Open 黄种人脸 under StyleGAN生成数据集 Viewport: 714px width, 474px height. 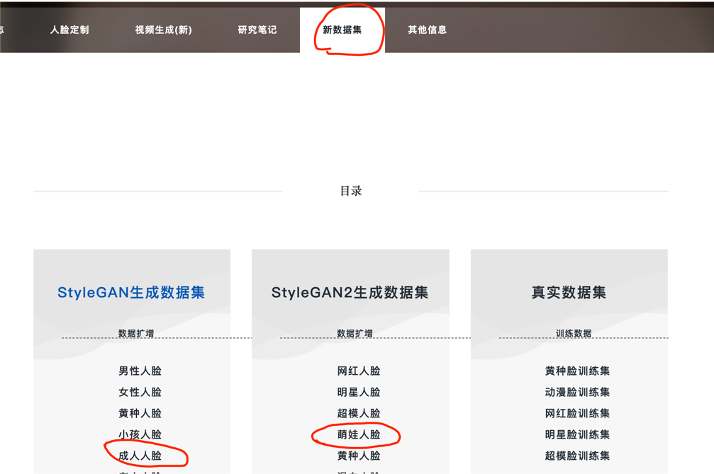[x=140, y=413]
